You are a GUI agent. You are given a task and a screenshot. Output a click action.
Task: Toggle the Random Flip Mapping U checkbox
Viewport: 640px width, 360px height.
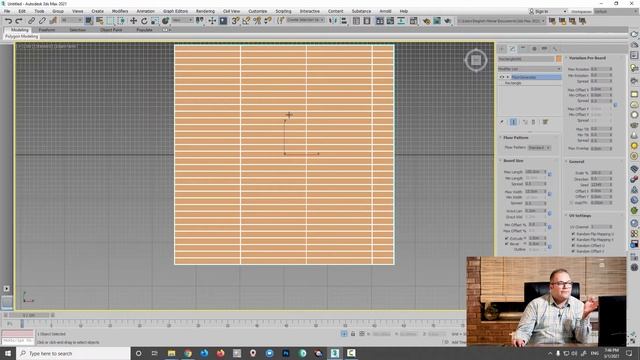click(x=573, y=234)
